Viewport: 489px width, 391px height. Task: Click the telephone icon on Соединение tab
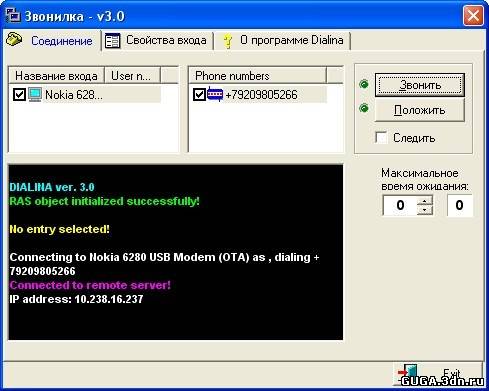click(x=14, y=39)
